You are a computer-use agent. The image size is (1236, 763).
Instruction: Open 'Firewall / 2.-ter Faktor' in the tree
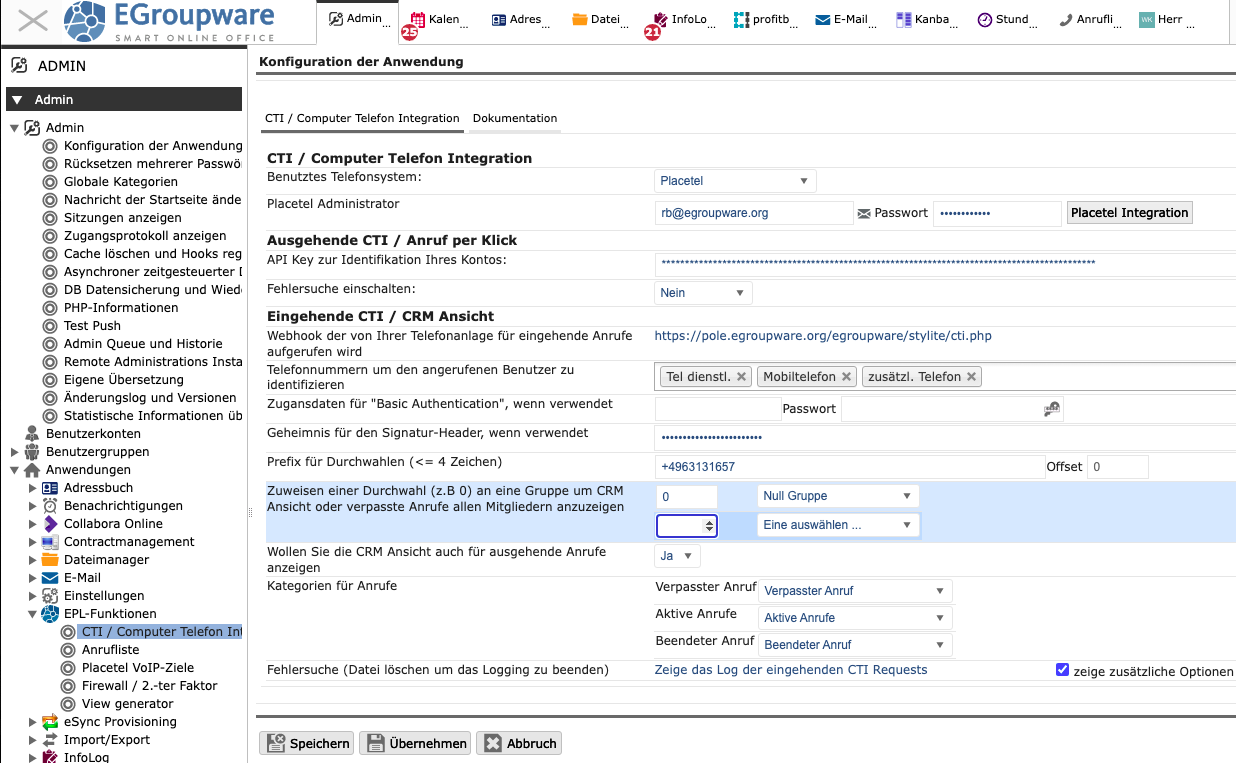click(x=149, y=686)
